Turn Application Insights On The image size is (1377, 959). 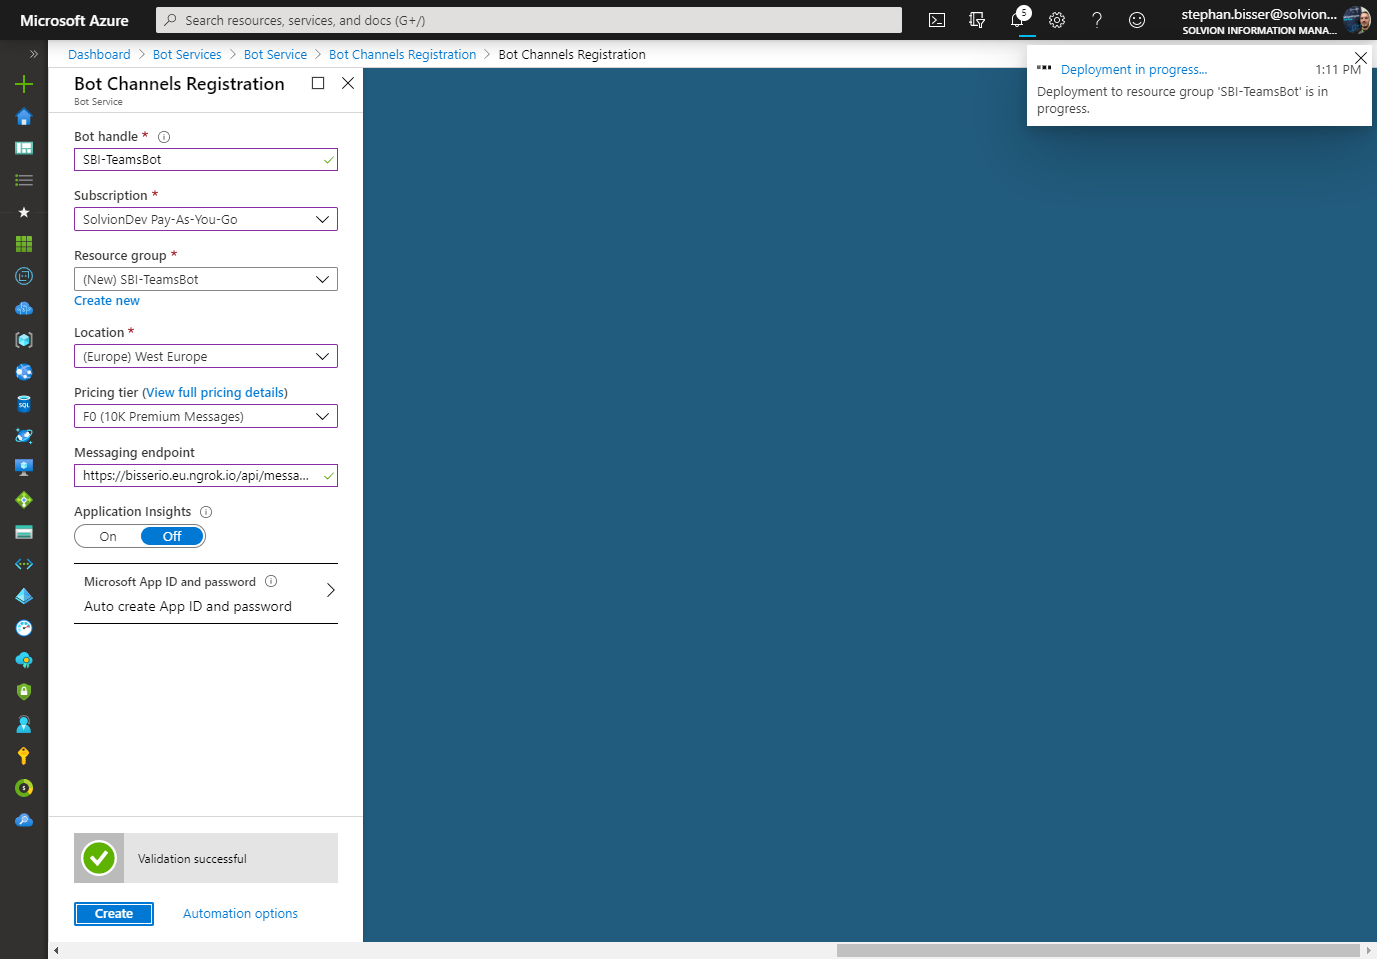click(108, 537)
